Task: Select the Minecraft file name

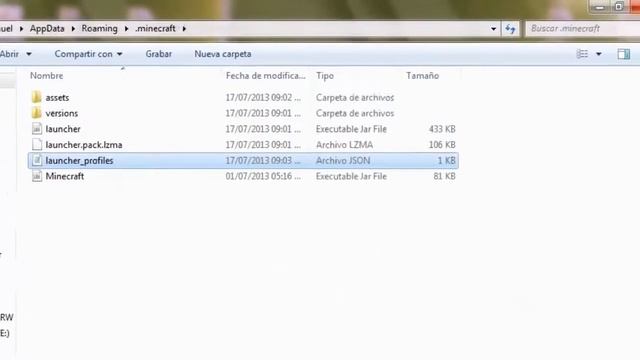Action: [64, 176]
